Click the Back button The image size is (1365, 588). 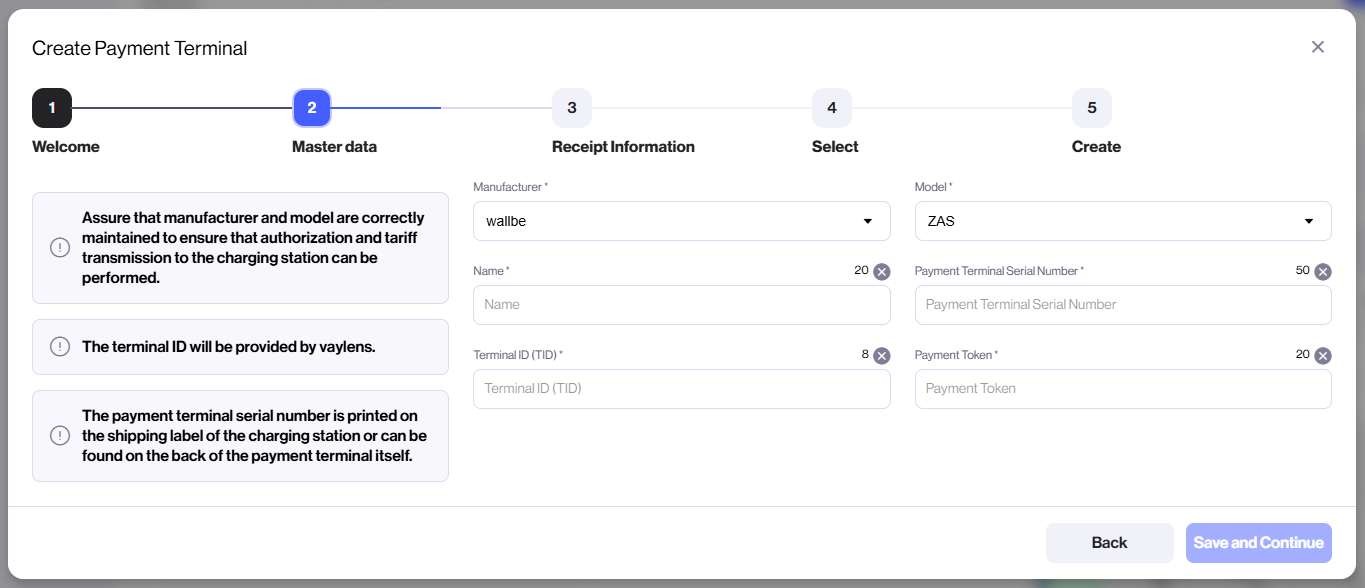click(1109, 542)
